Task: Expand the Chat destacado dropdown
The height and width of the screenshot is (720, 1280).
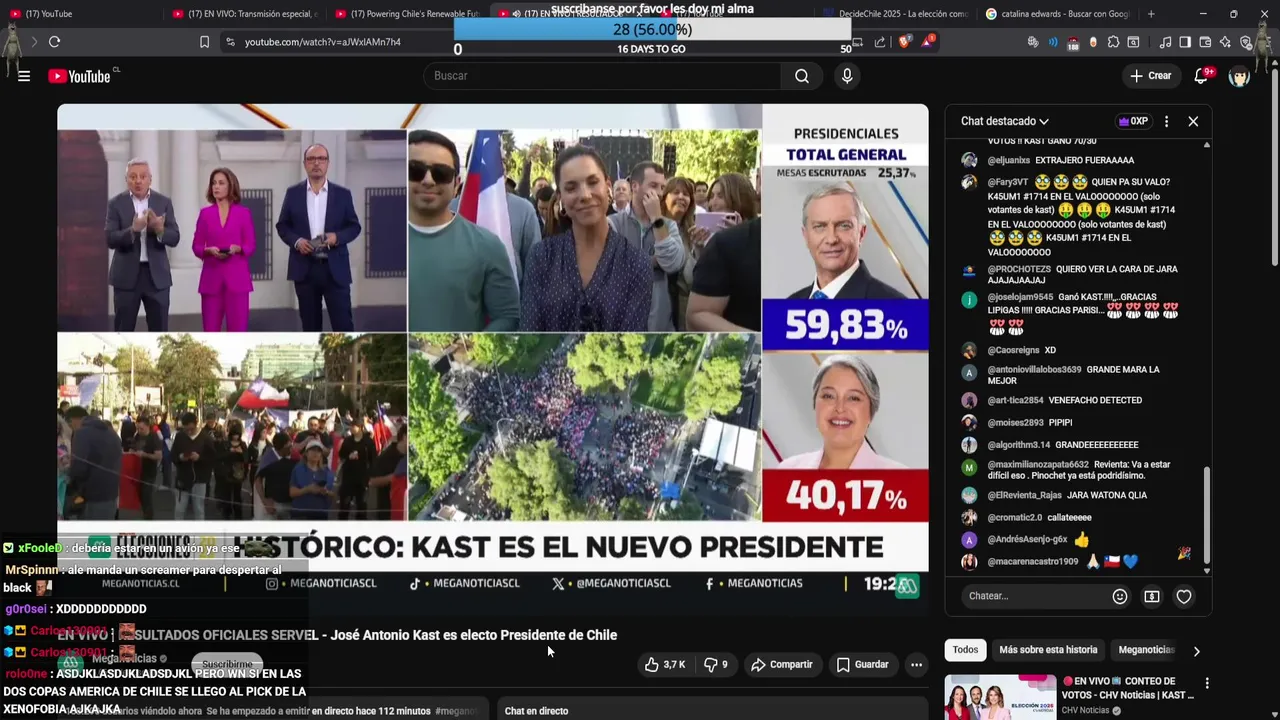Action: coord(1005,121)
